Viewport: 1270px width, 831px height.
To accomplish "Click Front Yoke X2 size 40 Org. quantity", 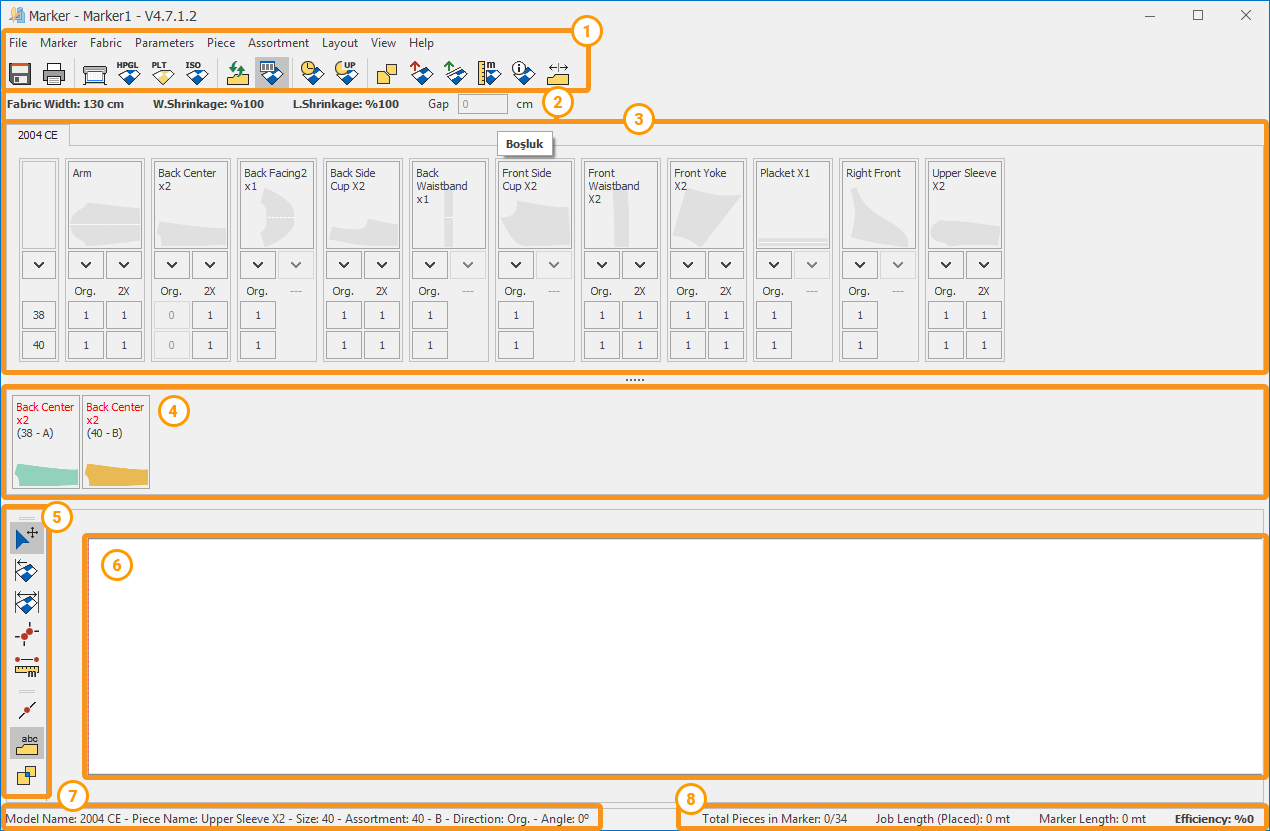I will click(x=687, y=346).
